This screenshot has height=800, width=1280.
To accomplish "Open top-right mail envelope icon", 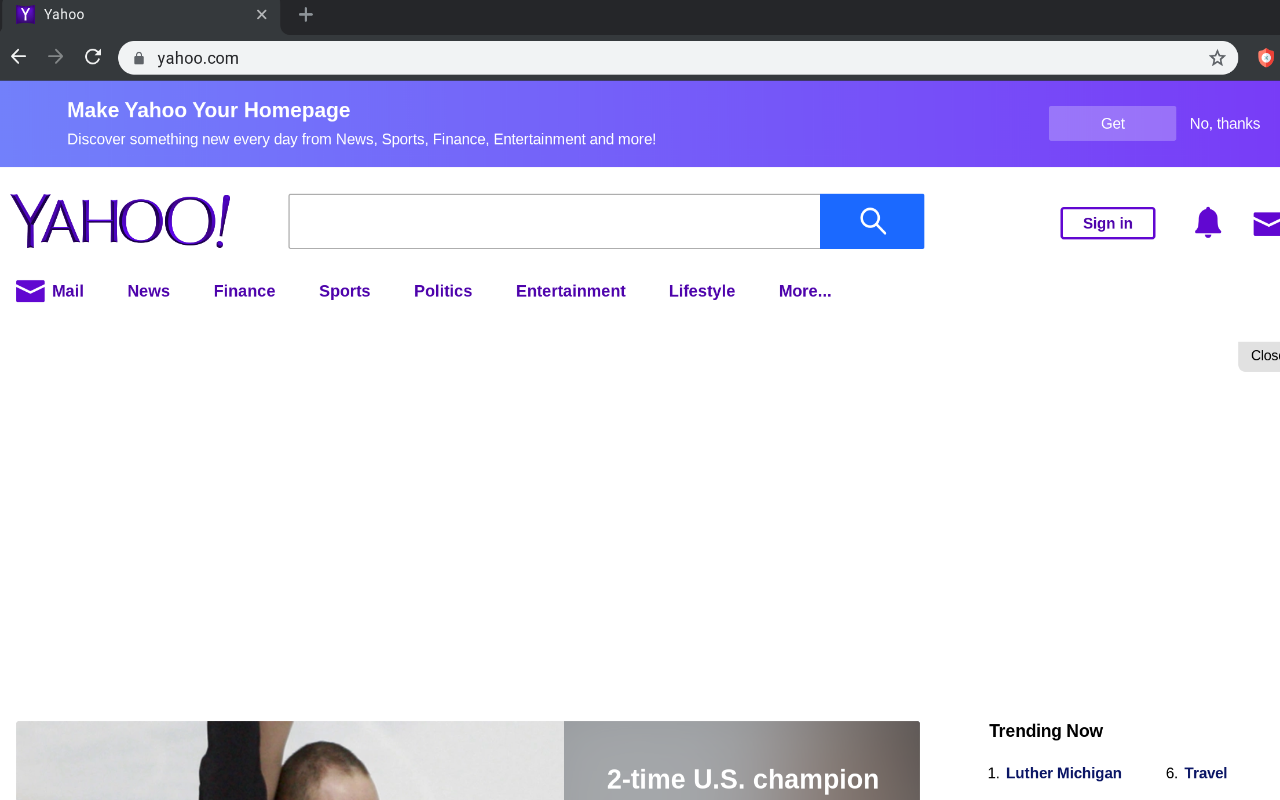I will click(1266, 224).
